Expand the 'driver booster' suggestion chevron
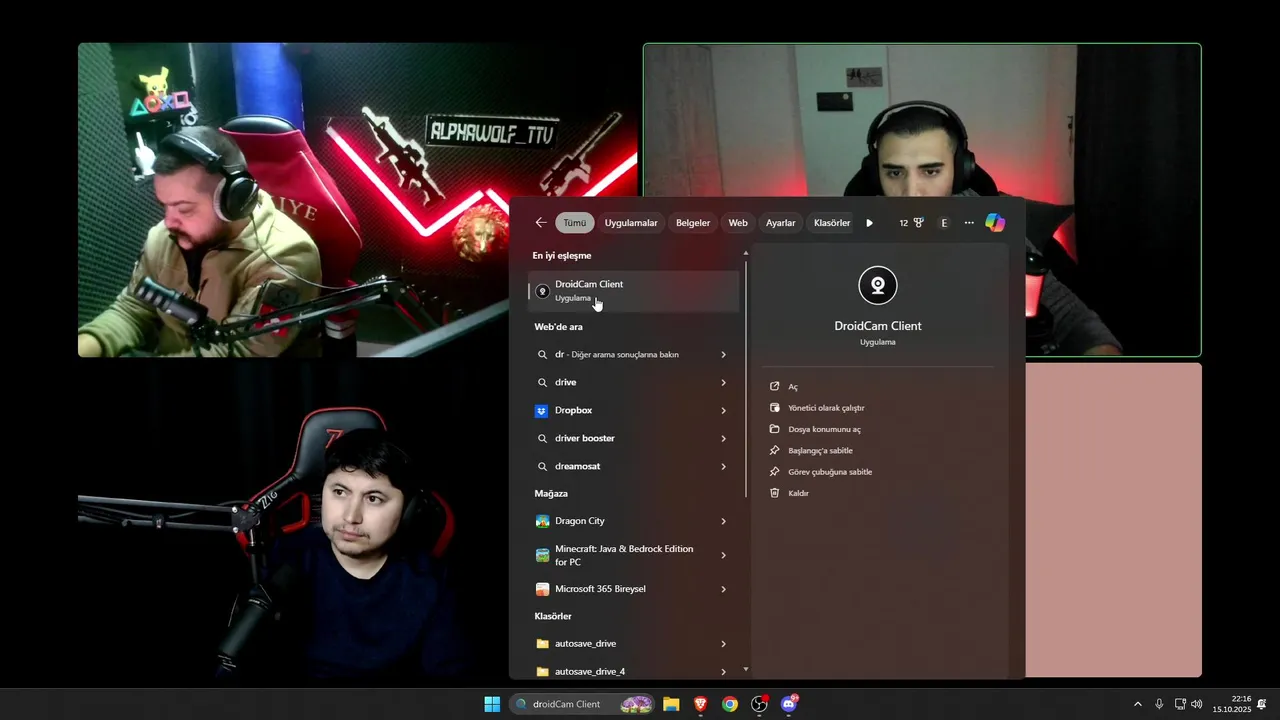 pos(723,438)
